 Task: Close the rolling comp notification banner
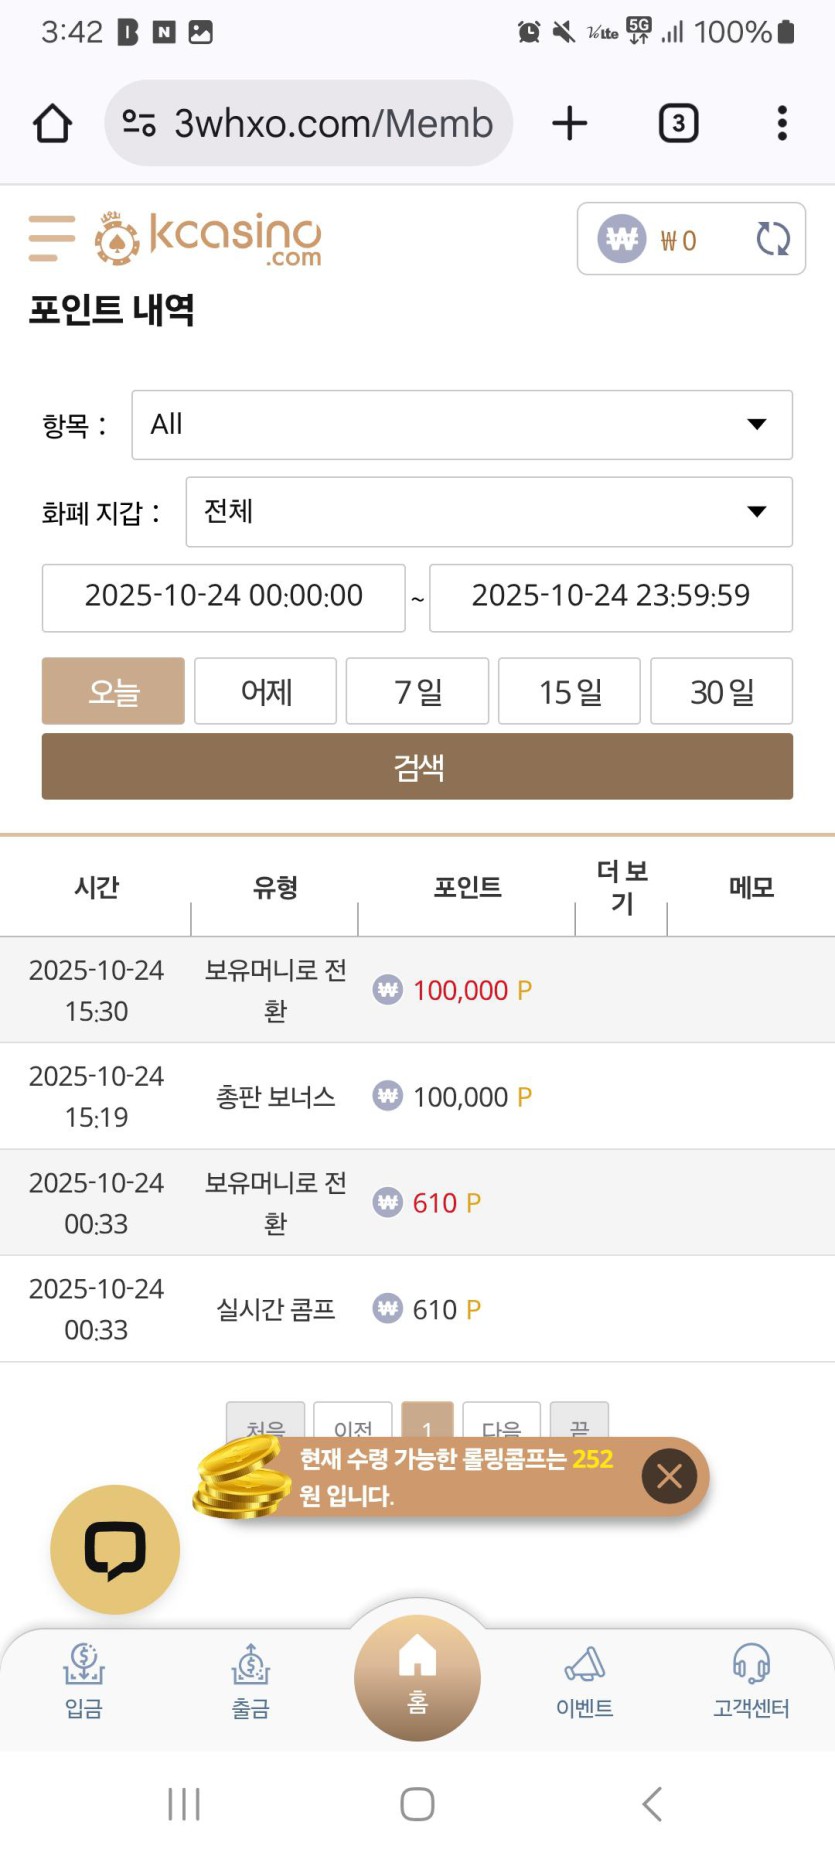click(669, 1476)
